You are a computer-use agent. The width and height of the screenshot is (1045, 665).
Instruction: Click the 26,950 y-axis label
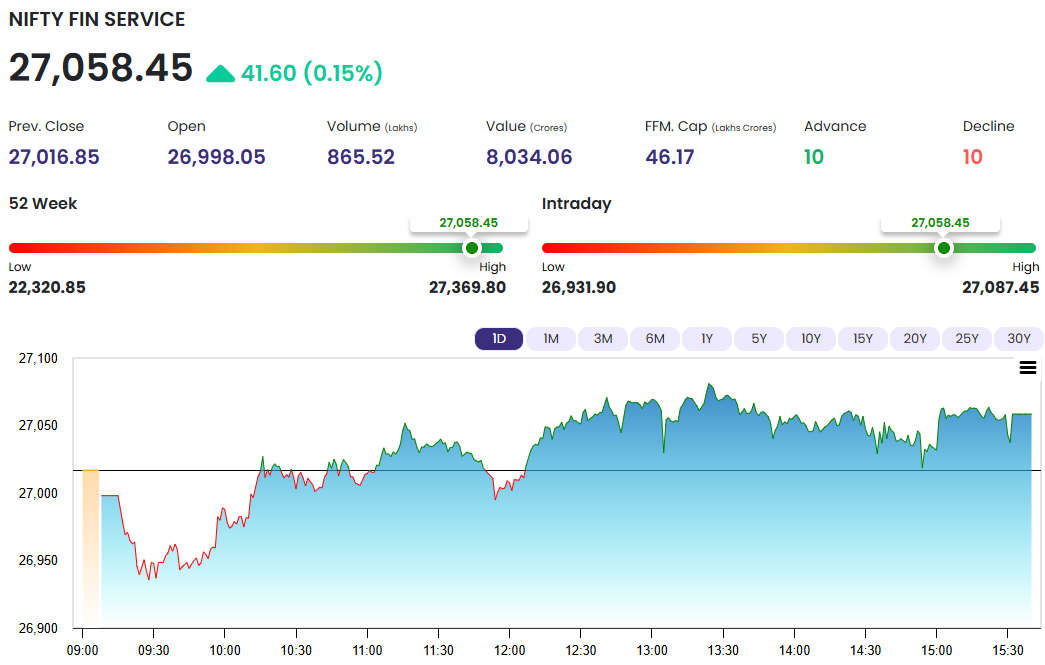pos(38,560)
